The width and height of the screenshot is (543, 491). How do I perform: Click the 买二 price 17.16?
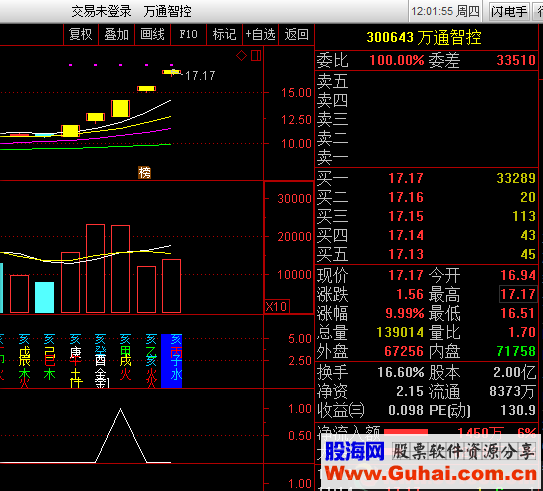406,197
